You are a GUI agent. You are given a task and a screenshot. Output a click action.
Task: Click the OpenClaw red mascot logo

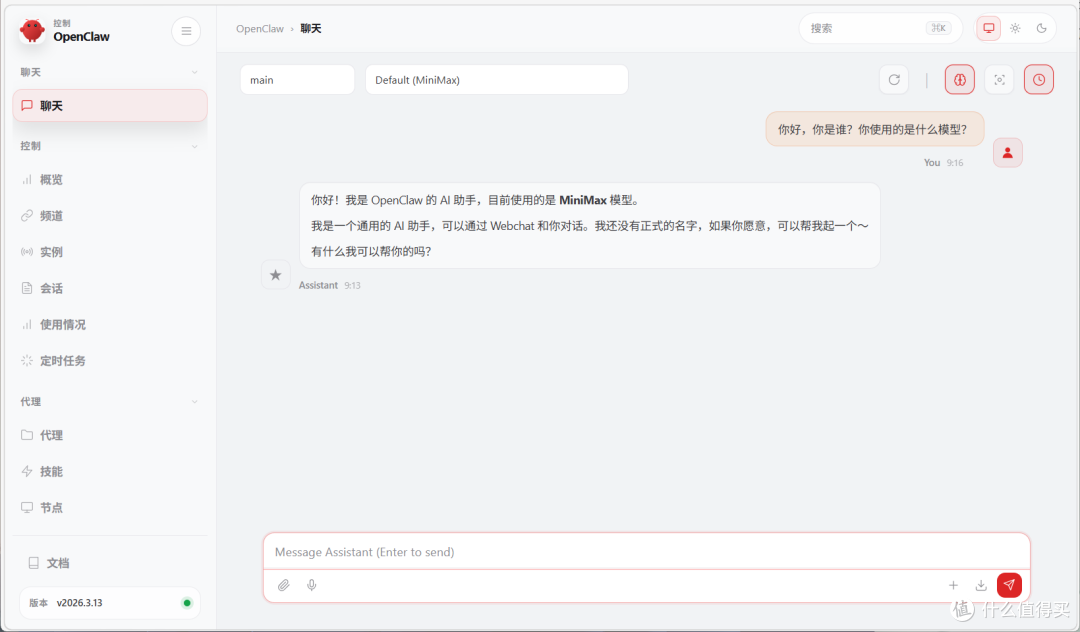click(32, 30)
